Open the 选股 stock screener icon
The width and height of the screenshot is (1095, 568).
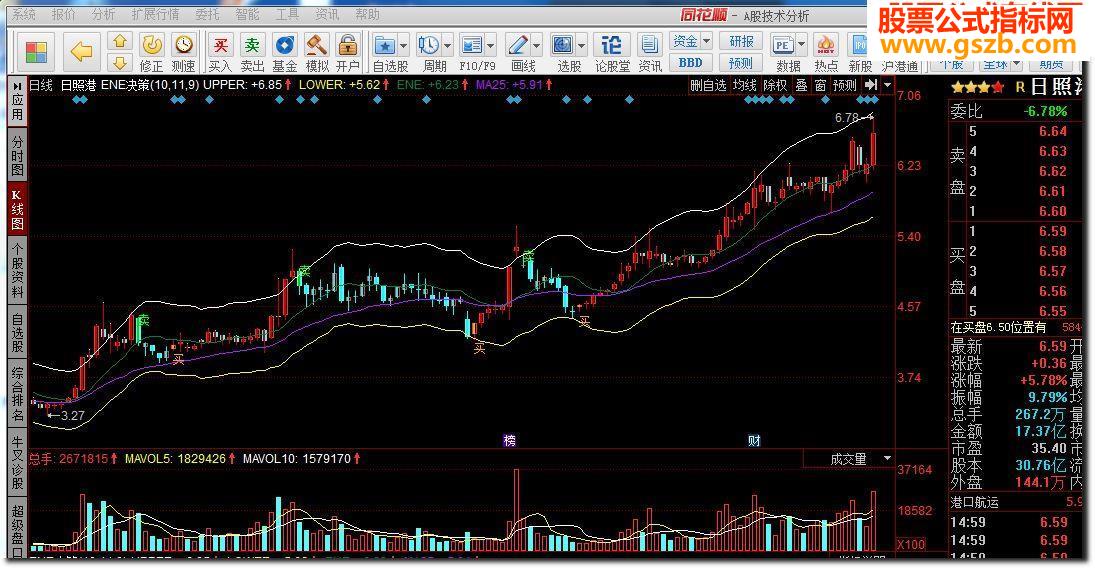(563, 46)
